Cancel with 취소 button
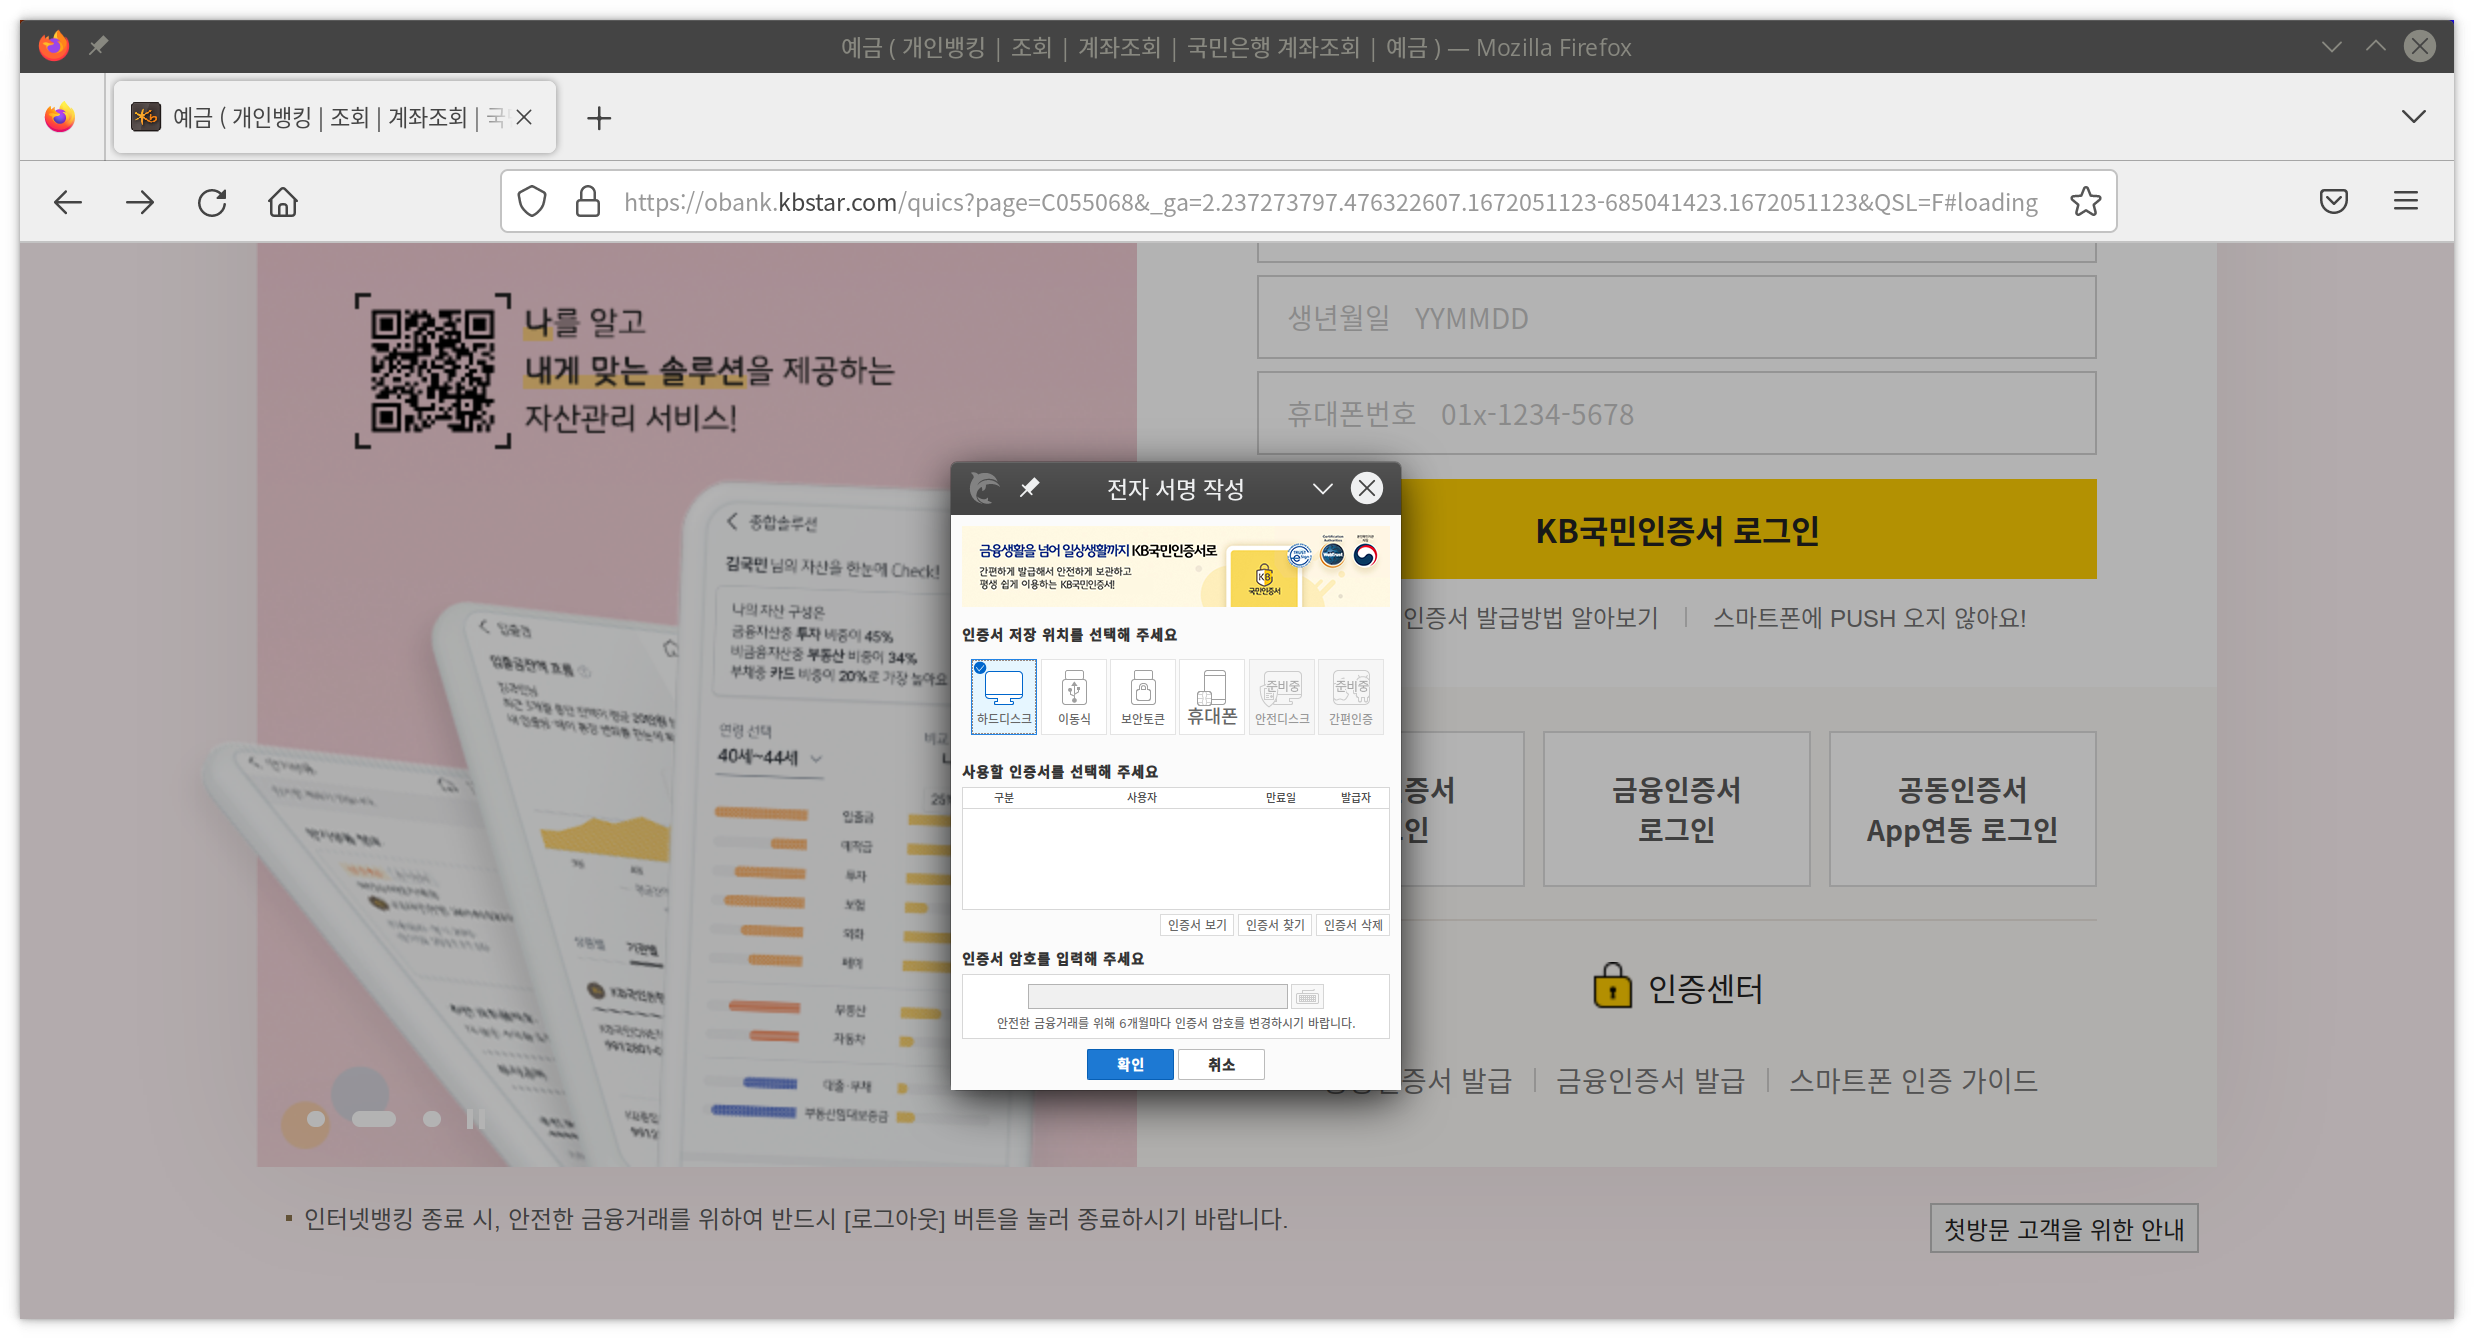The height and width of the screenshot is (1339, 2474). [x=1221, y=1064]
